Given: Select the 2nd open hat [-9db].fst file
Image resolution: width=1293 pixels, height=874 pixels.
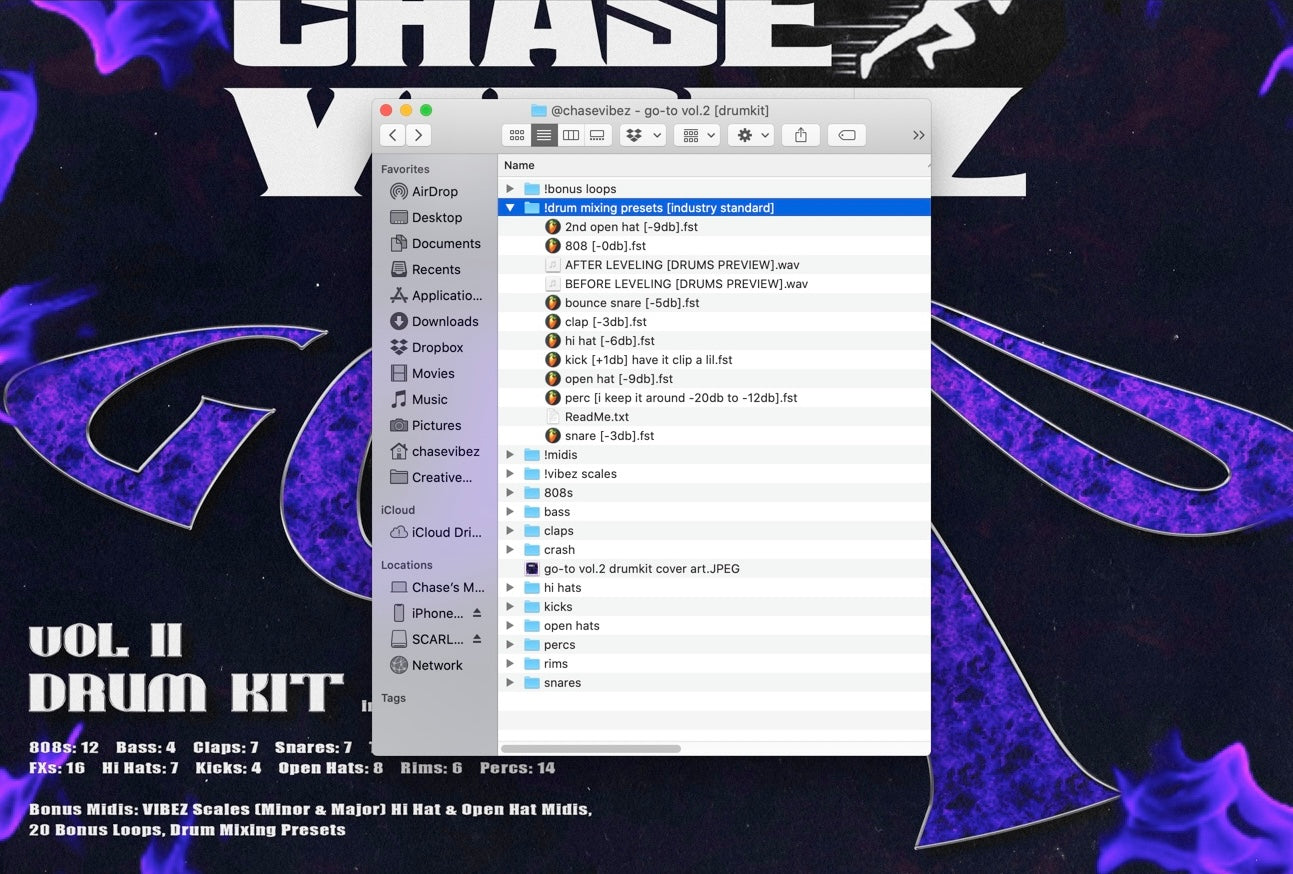Looking at the screenshot, I should (714, 227).
